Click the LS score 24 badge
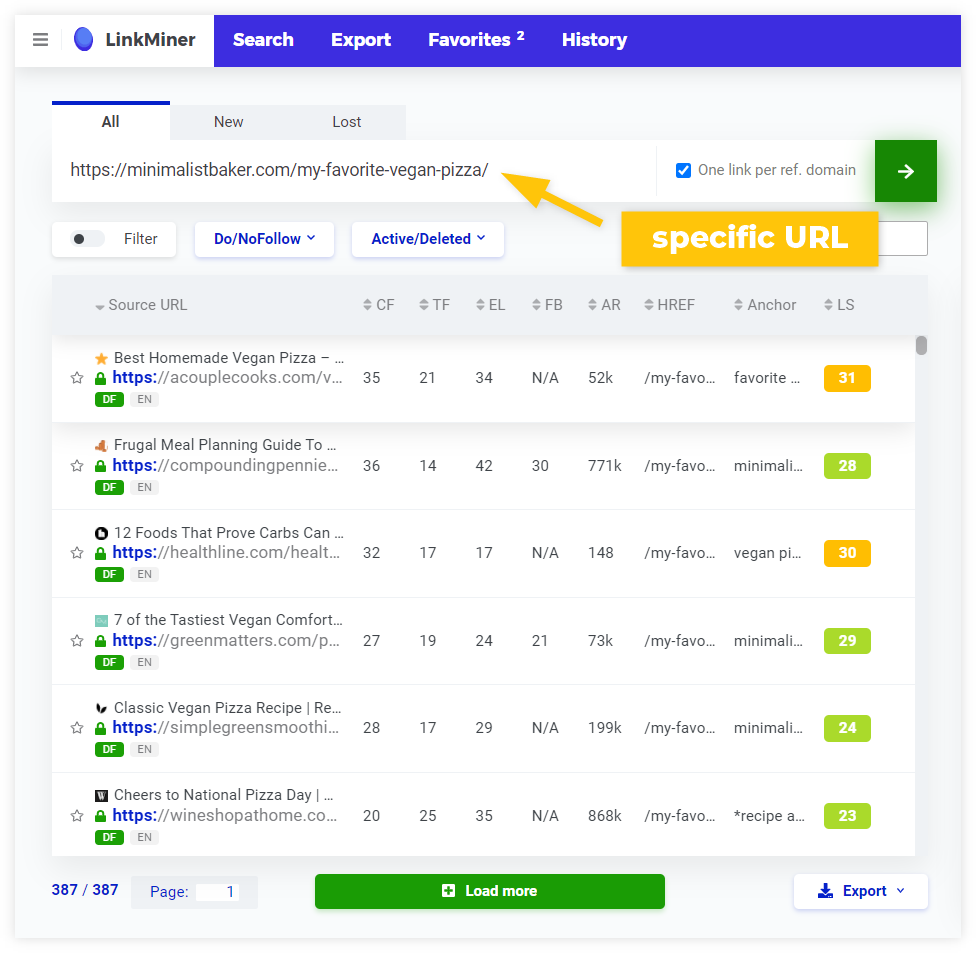This screenshot has height=953, width=976. pyautogui.click(x=847, y=728)
